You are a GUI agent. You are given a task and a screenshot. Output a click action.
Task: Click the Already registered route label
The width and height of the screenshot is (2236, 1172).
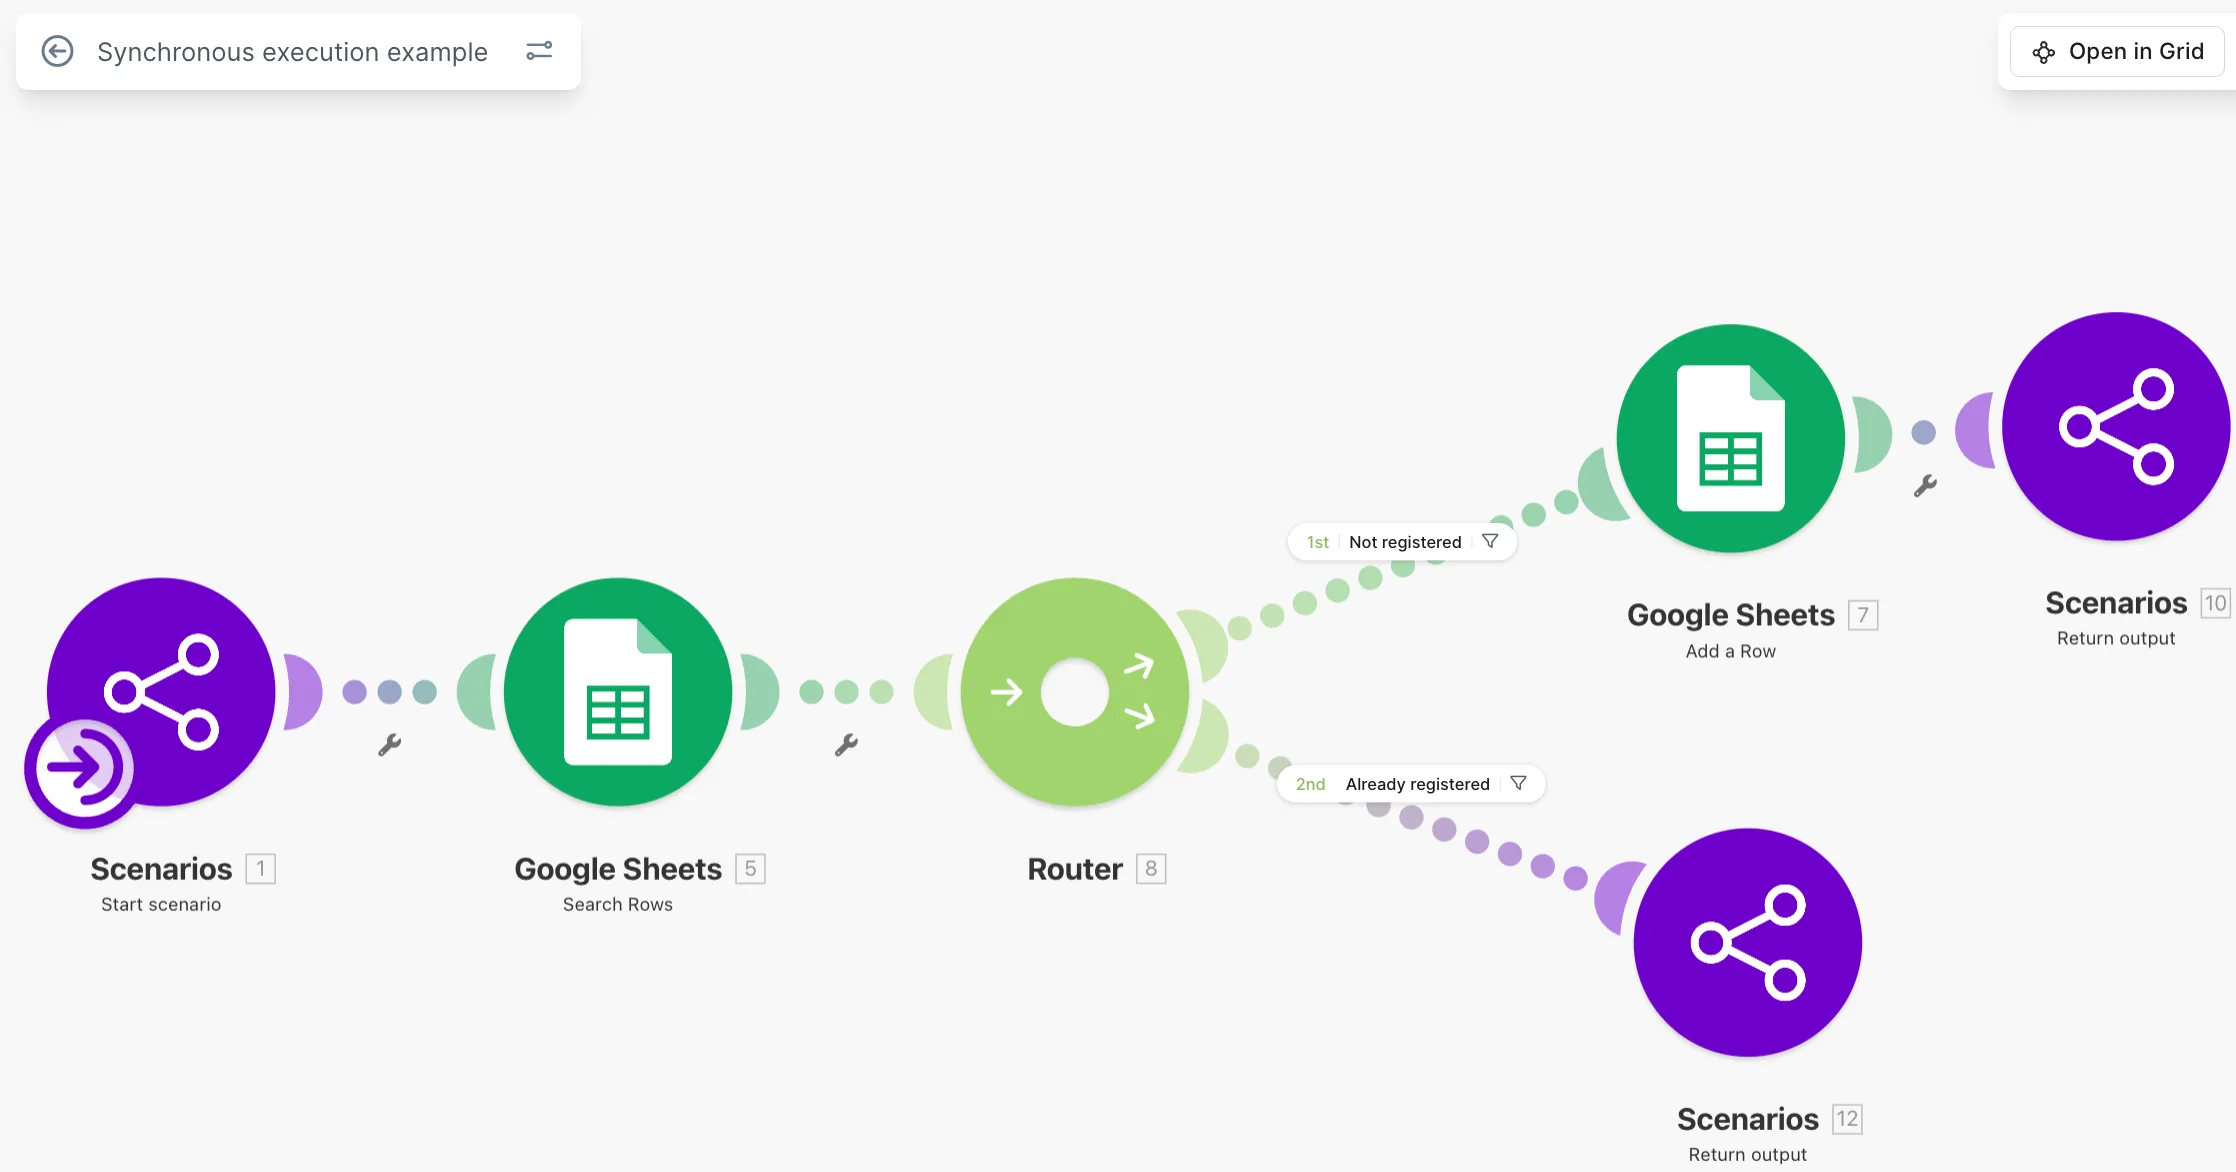pos(1417,784)
